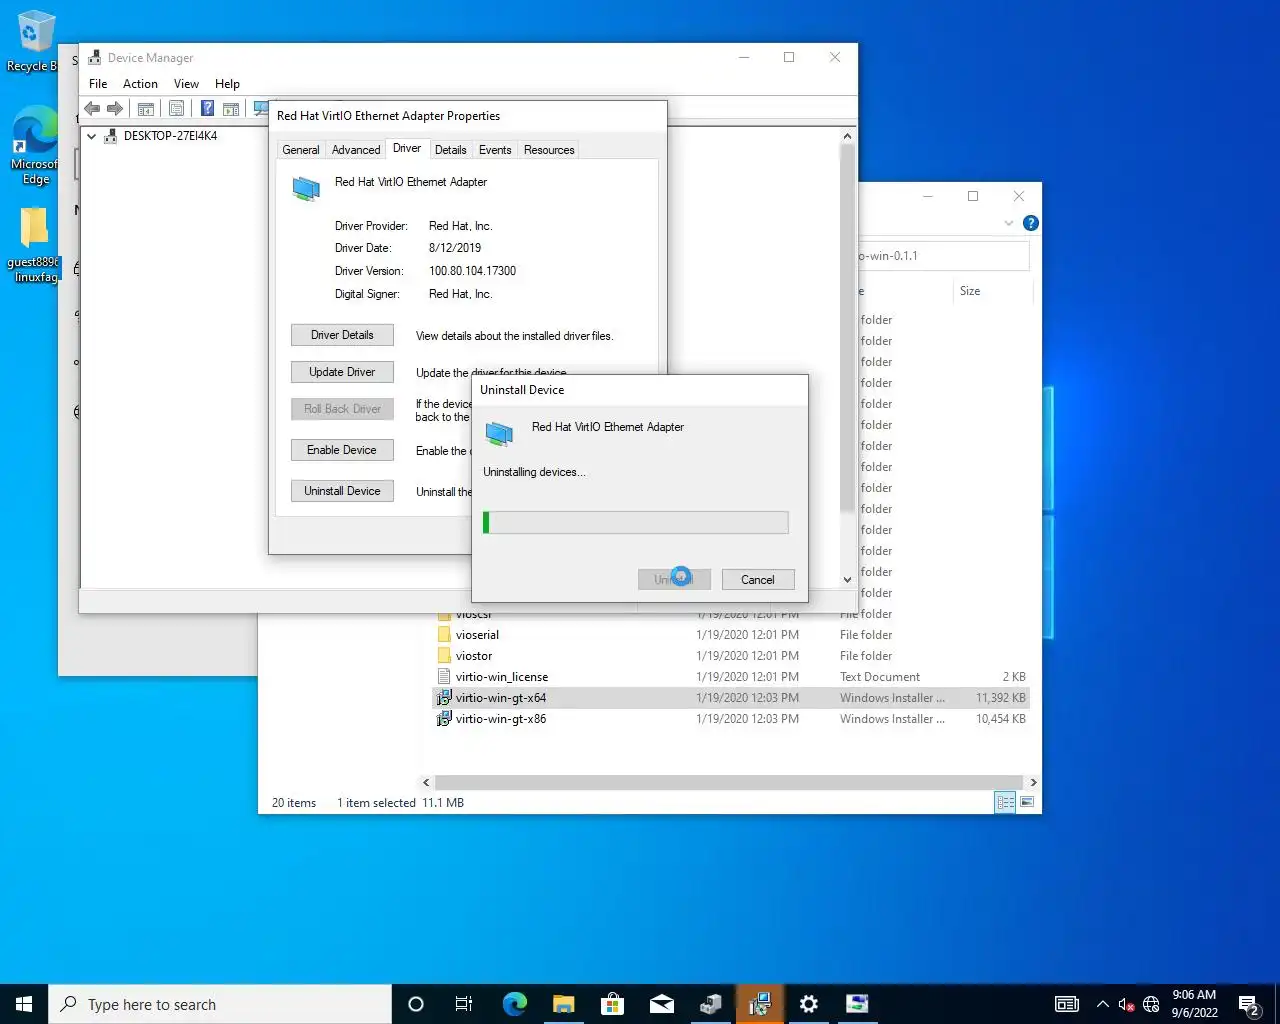The height and width of the screenshot is (1024, 1280).
Task: Collapse DESKTOP-27EI4K4 tree node
Action: (91, 136)
